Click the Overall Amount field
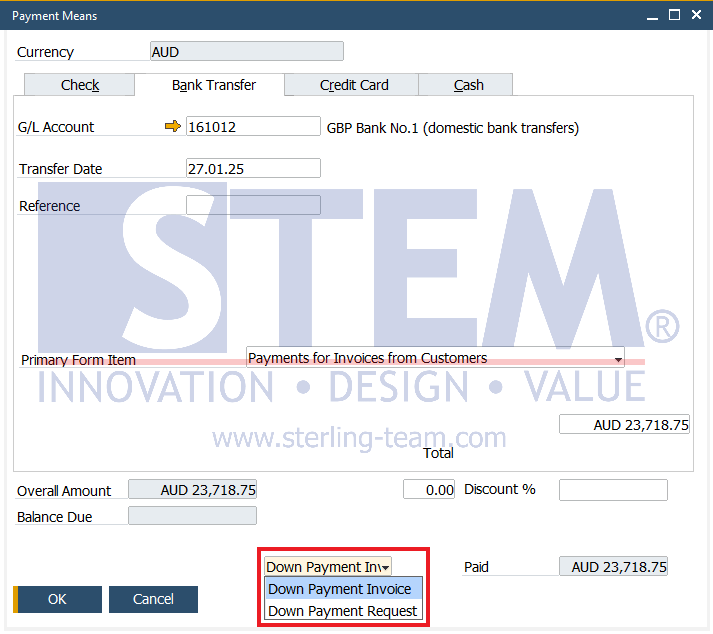Viewport: 713px width, 634px height. [192, 489]
